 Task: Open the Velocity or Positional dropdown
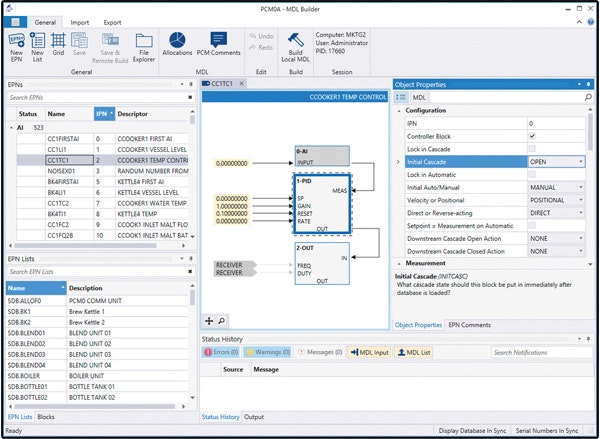580,200
